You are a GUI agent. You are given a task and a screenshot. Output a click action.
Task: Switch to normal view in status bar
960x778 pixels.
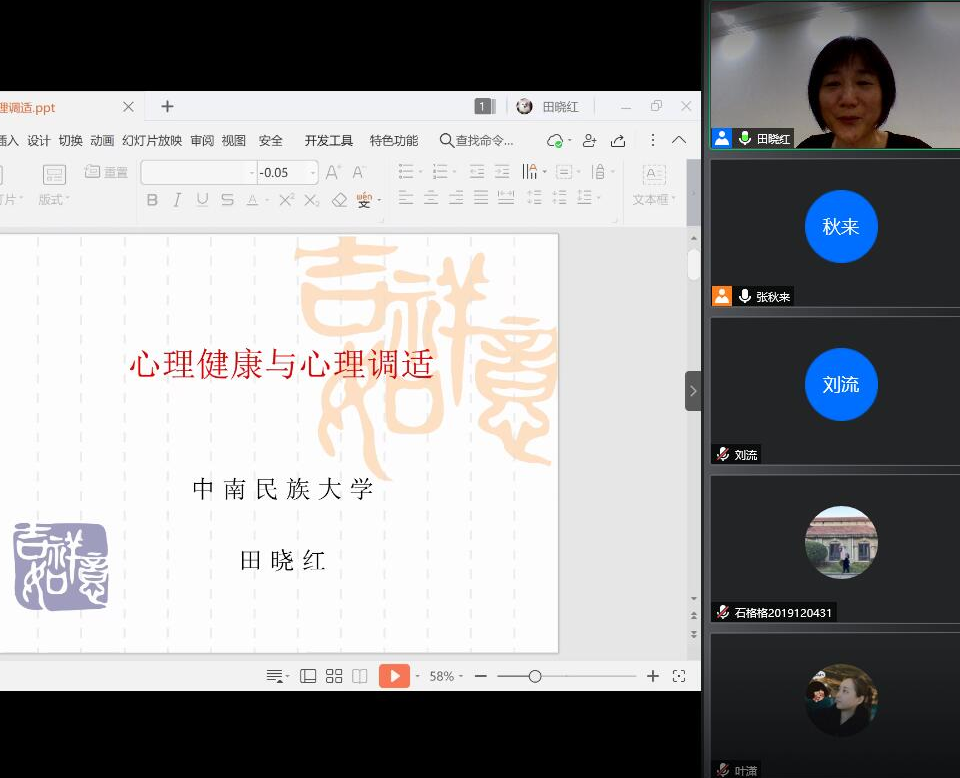click(x=308, y=676)
